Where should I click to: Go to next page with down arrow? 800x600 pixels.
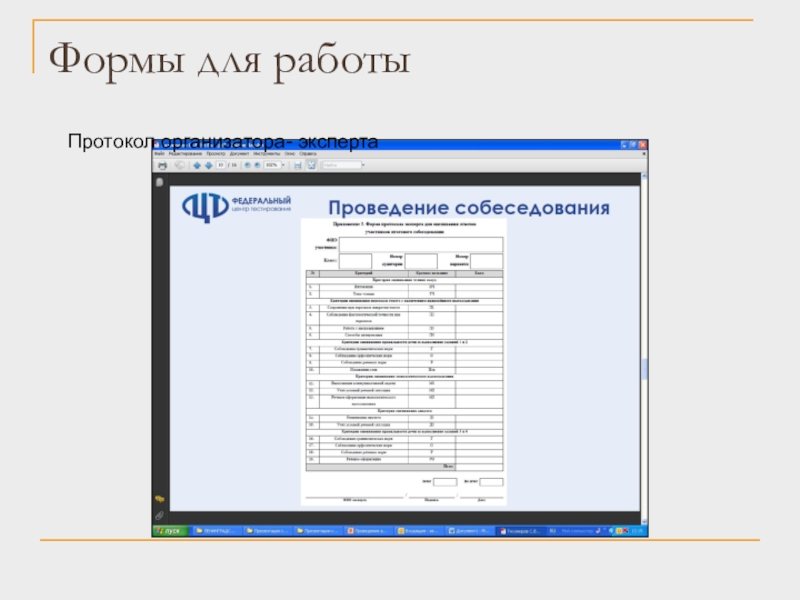pos(207,165)
